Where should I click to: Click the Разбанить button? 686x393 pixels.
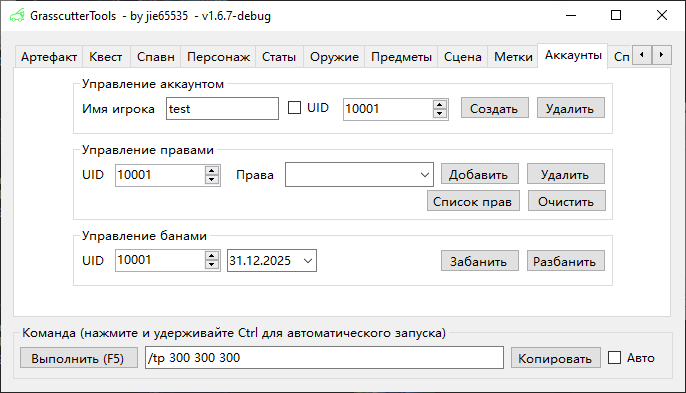(566, 261)
